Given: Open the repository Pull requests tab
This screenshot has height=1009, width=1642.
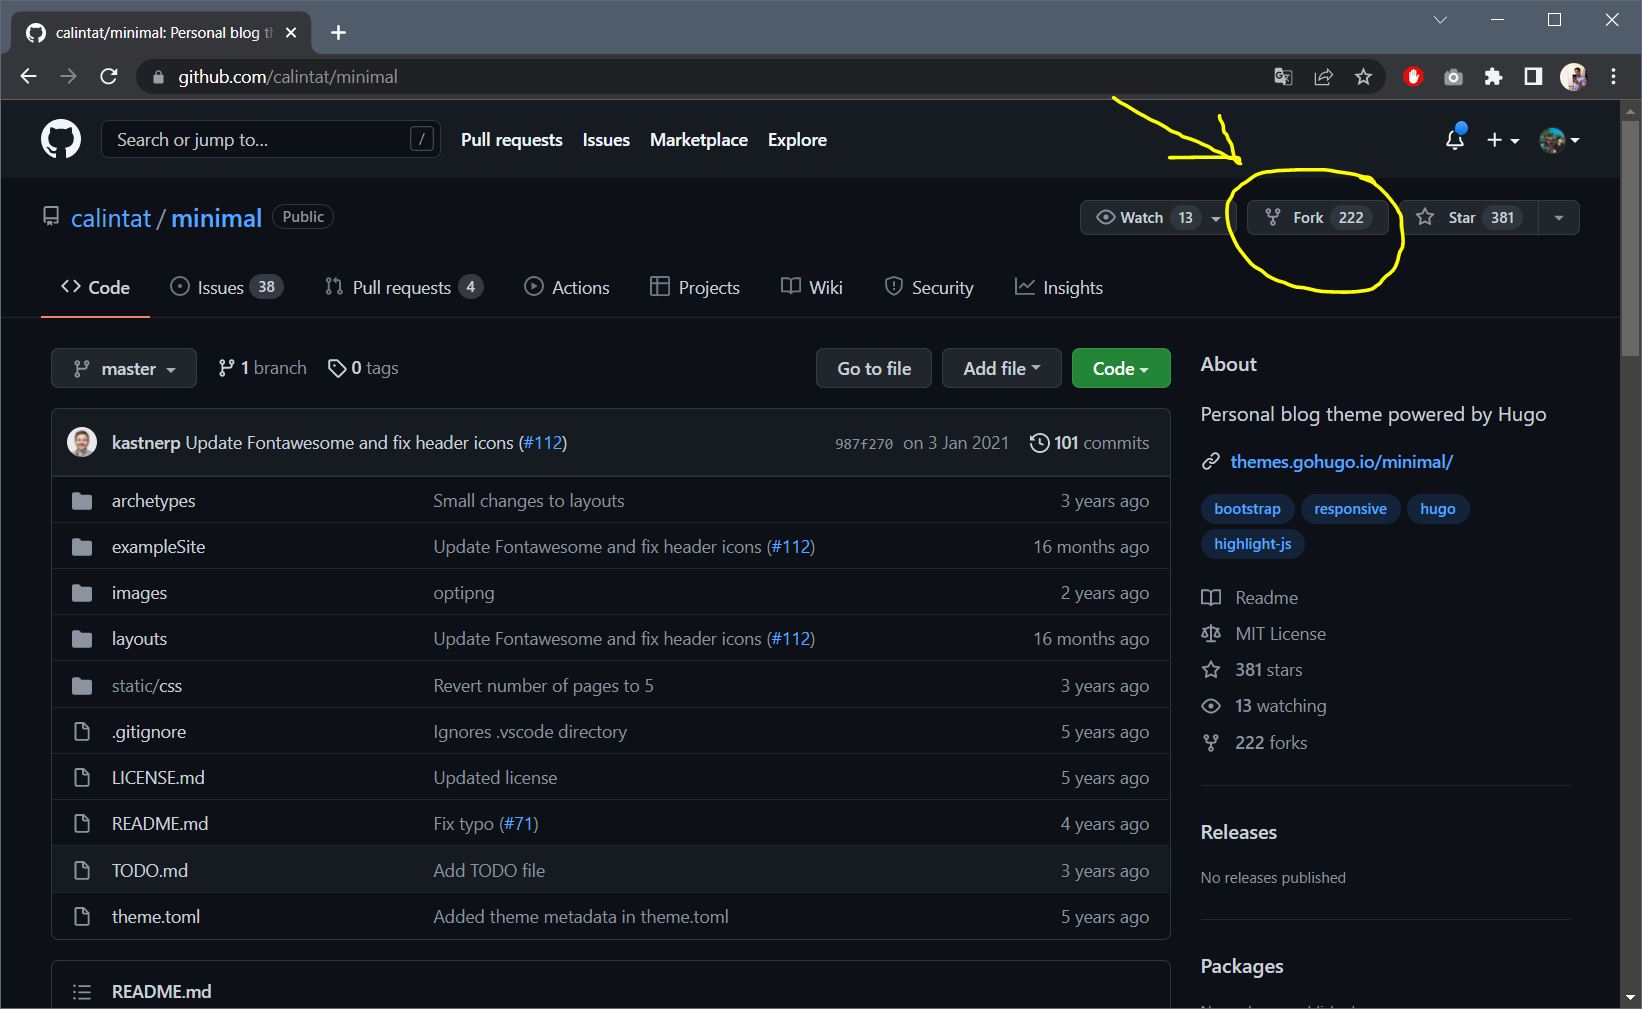Looking at the screenshot, I should [x=403, y=287].
